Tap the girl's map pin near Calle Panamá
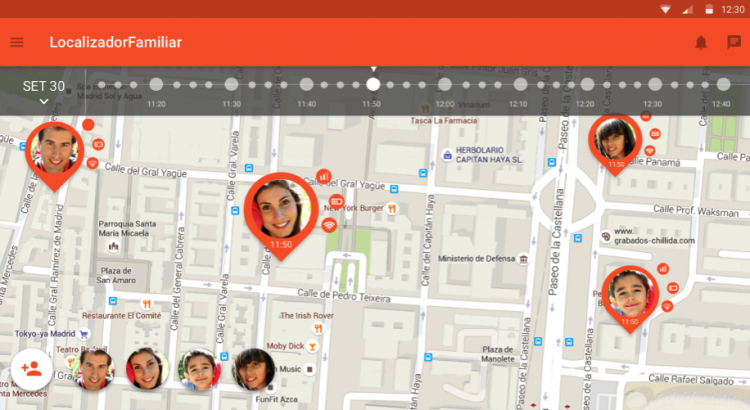The image size is (750, 410). pyautogui.click(x=615, y=144)
